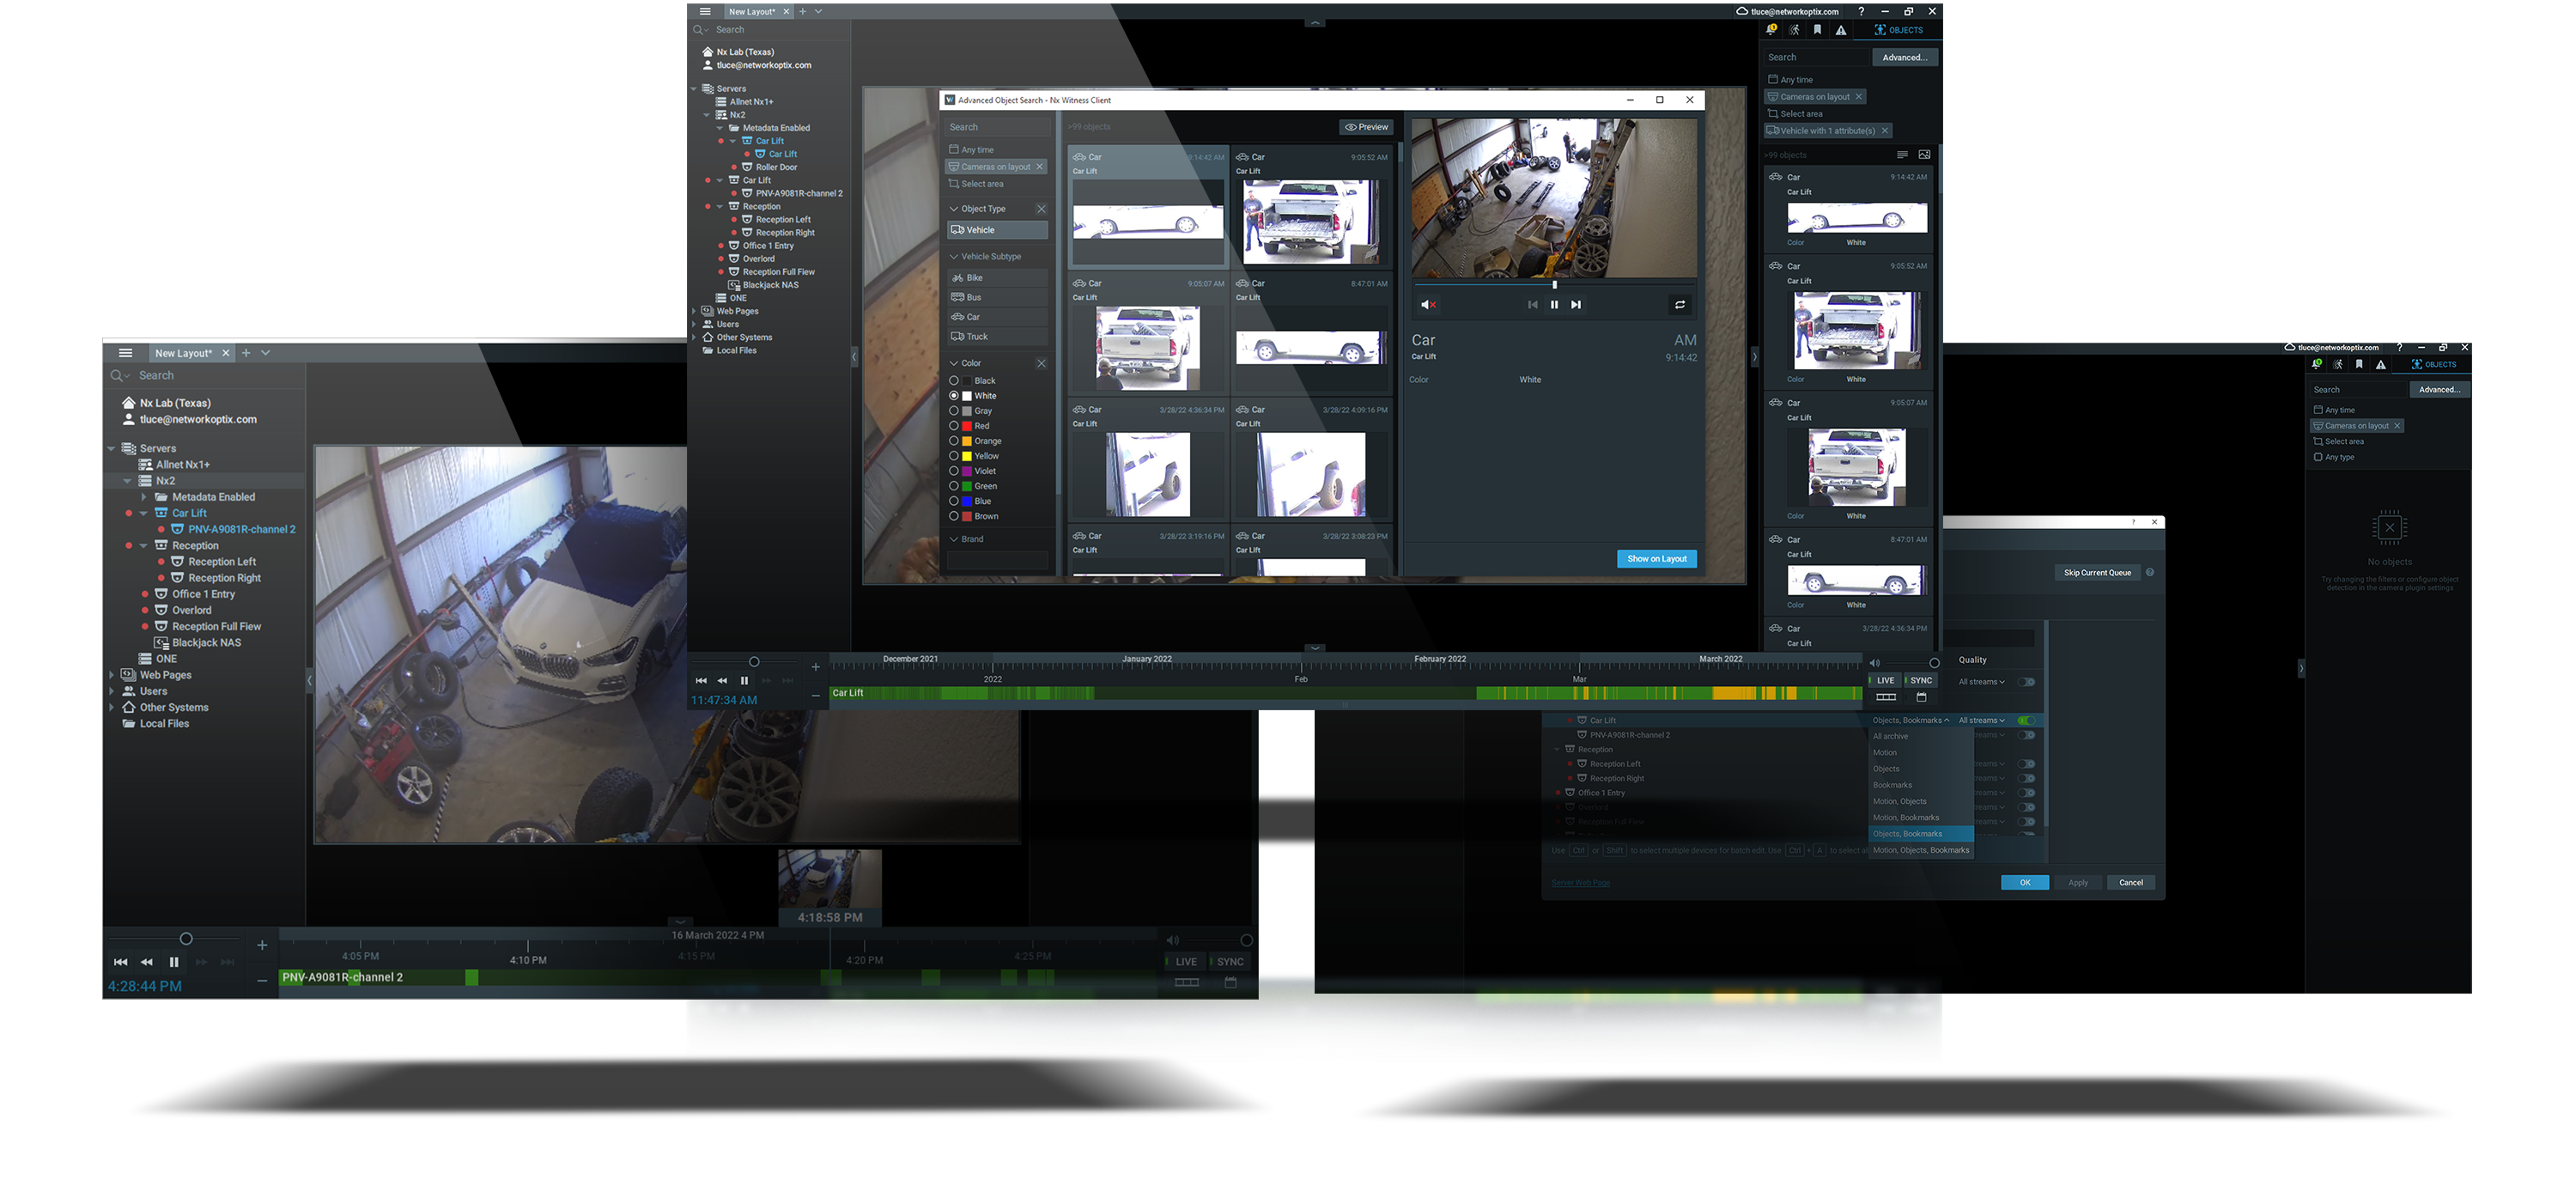Viewport: 2576px width, 1192px height.
Task: Switch the object results to thumbnail-only view
Action: tap(1924, 155)
